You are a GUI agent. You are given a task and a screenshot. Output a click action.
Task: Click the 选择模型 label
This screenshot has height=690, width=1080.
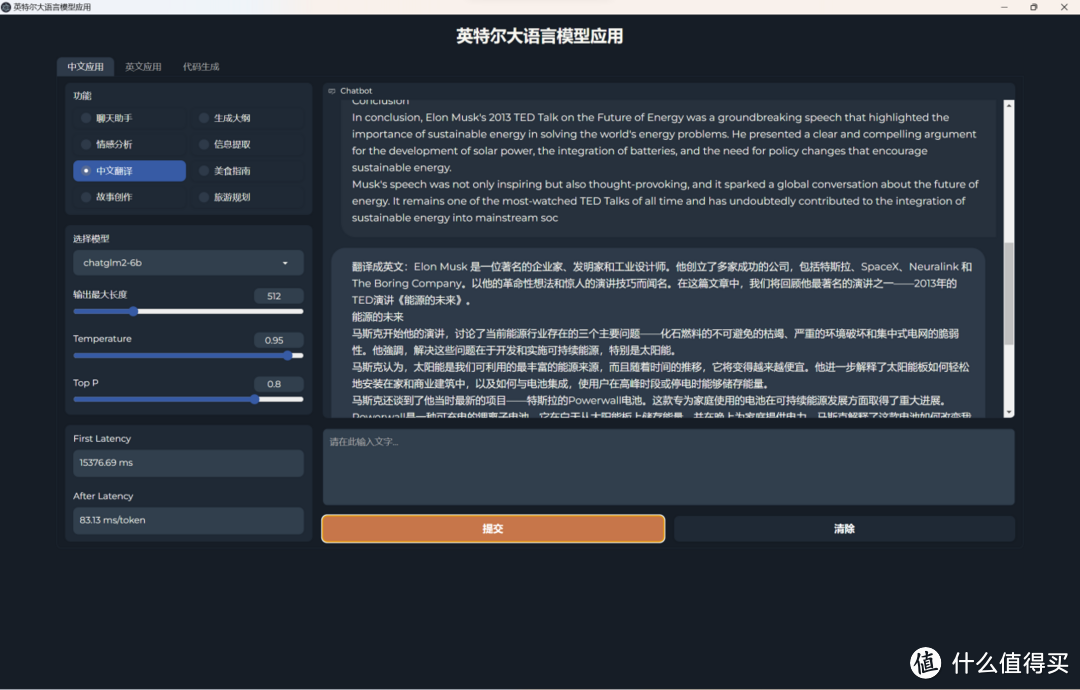pyautogui.click(x=92, y=239)
